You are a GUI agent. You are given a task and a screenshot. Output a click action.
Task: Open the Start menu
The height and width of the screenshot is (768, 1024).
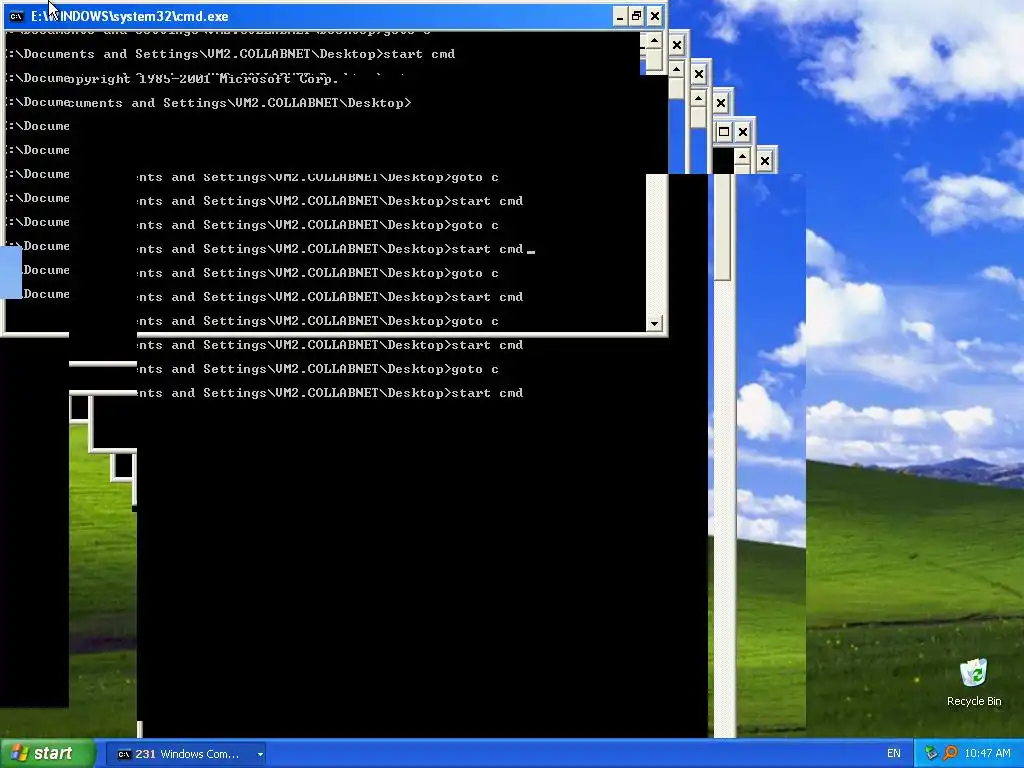pos(47,753)
